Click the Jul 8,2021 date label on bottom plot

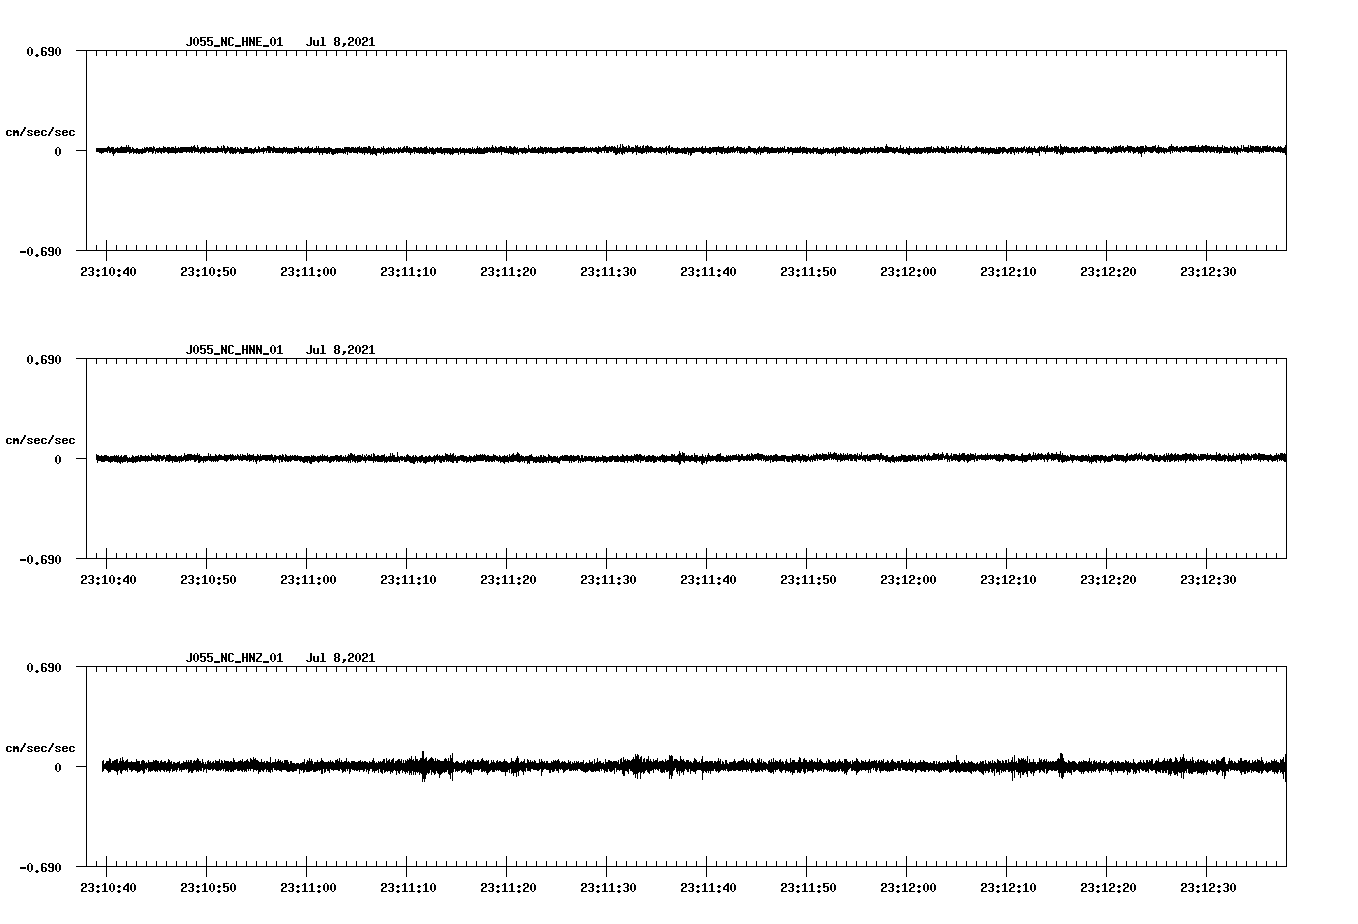341,657
